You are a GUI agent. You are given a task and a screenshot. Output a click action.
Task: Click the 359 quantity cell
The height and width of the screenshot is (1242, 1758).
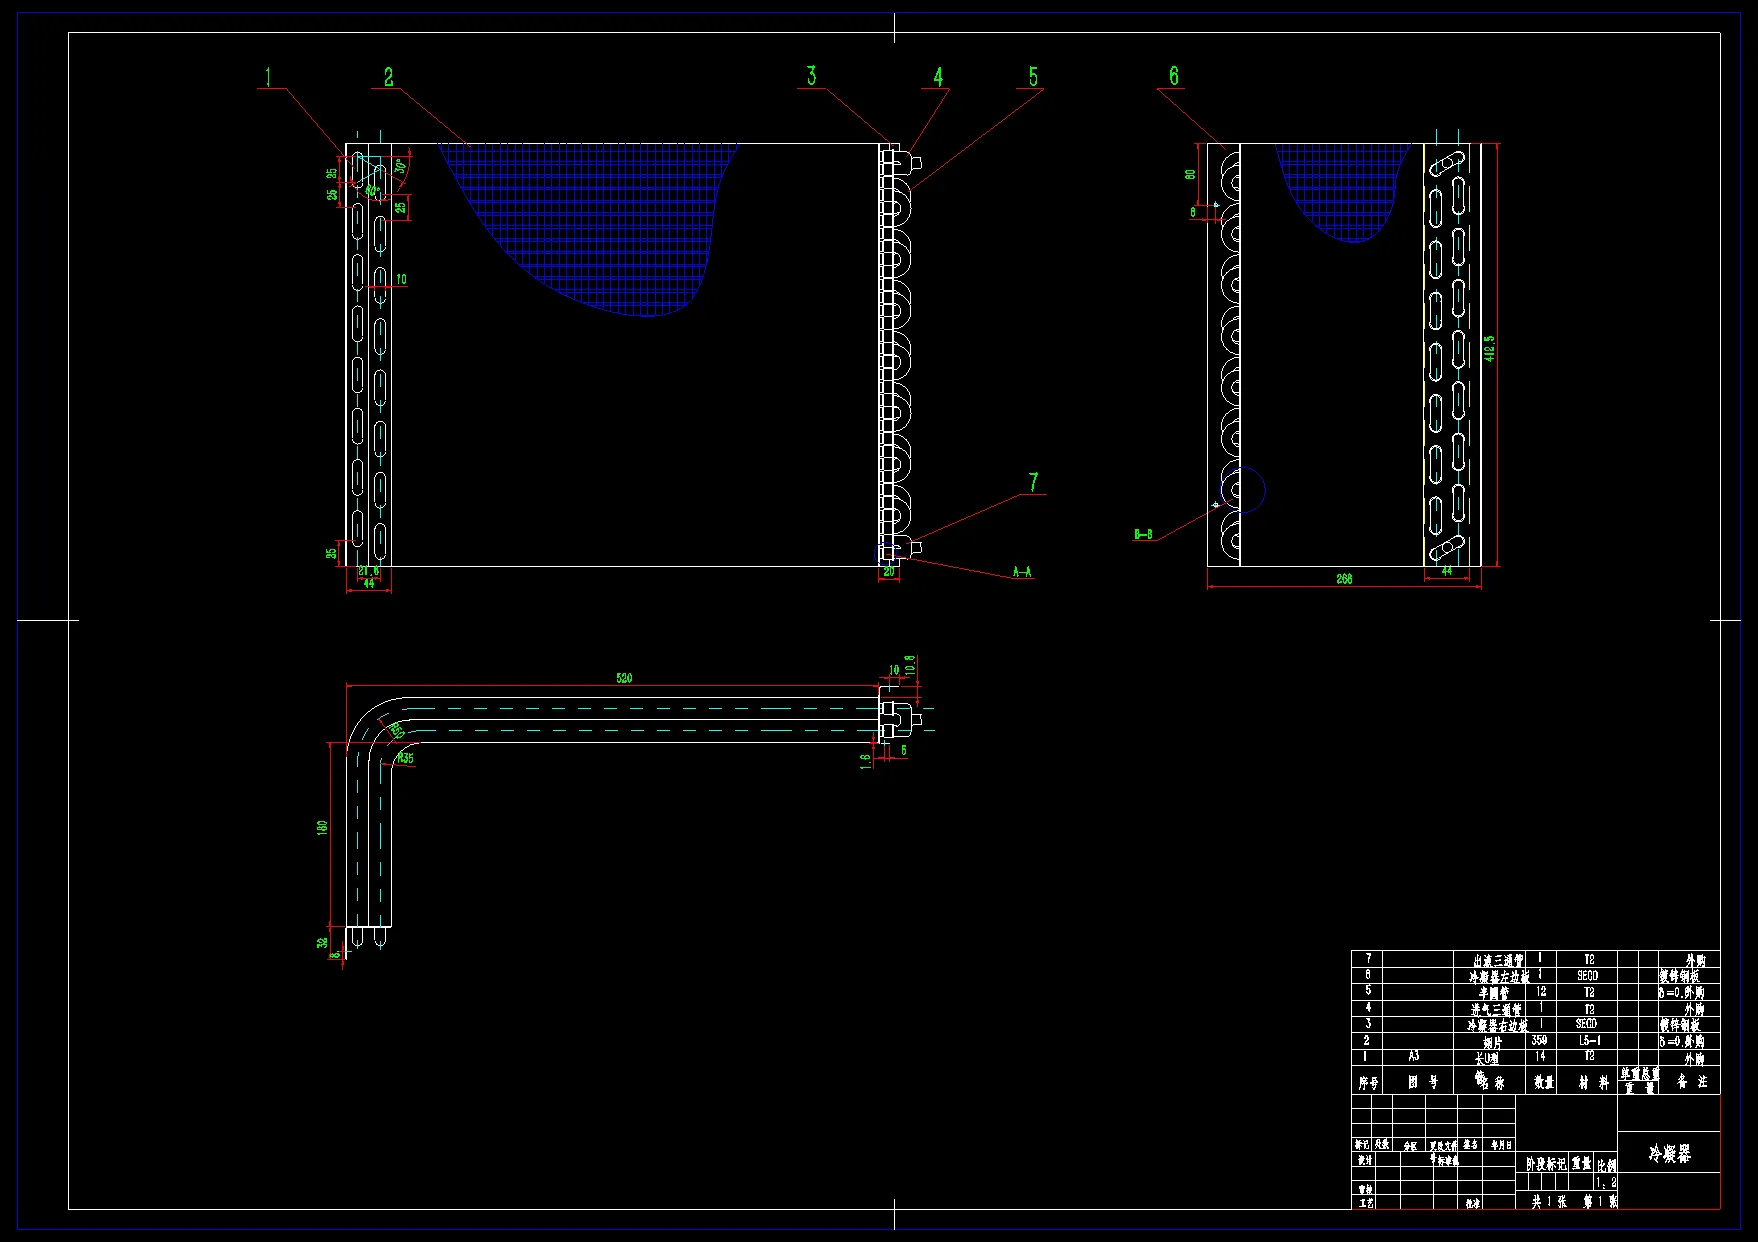coord(1539,1041)
